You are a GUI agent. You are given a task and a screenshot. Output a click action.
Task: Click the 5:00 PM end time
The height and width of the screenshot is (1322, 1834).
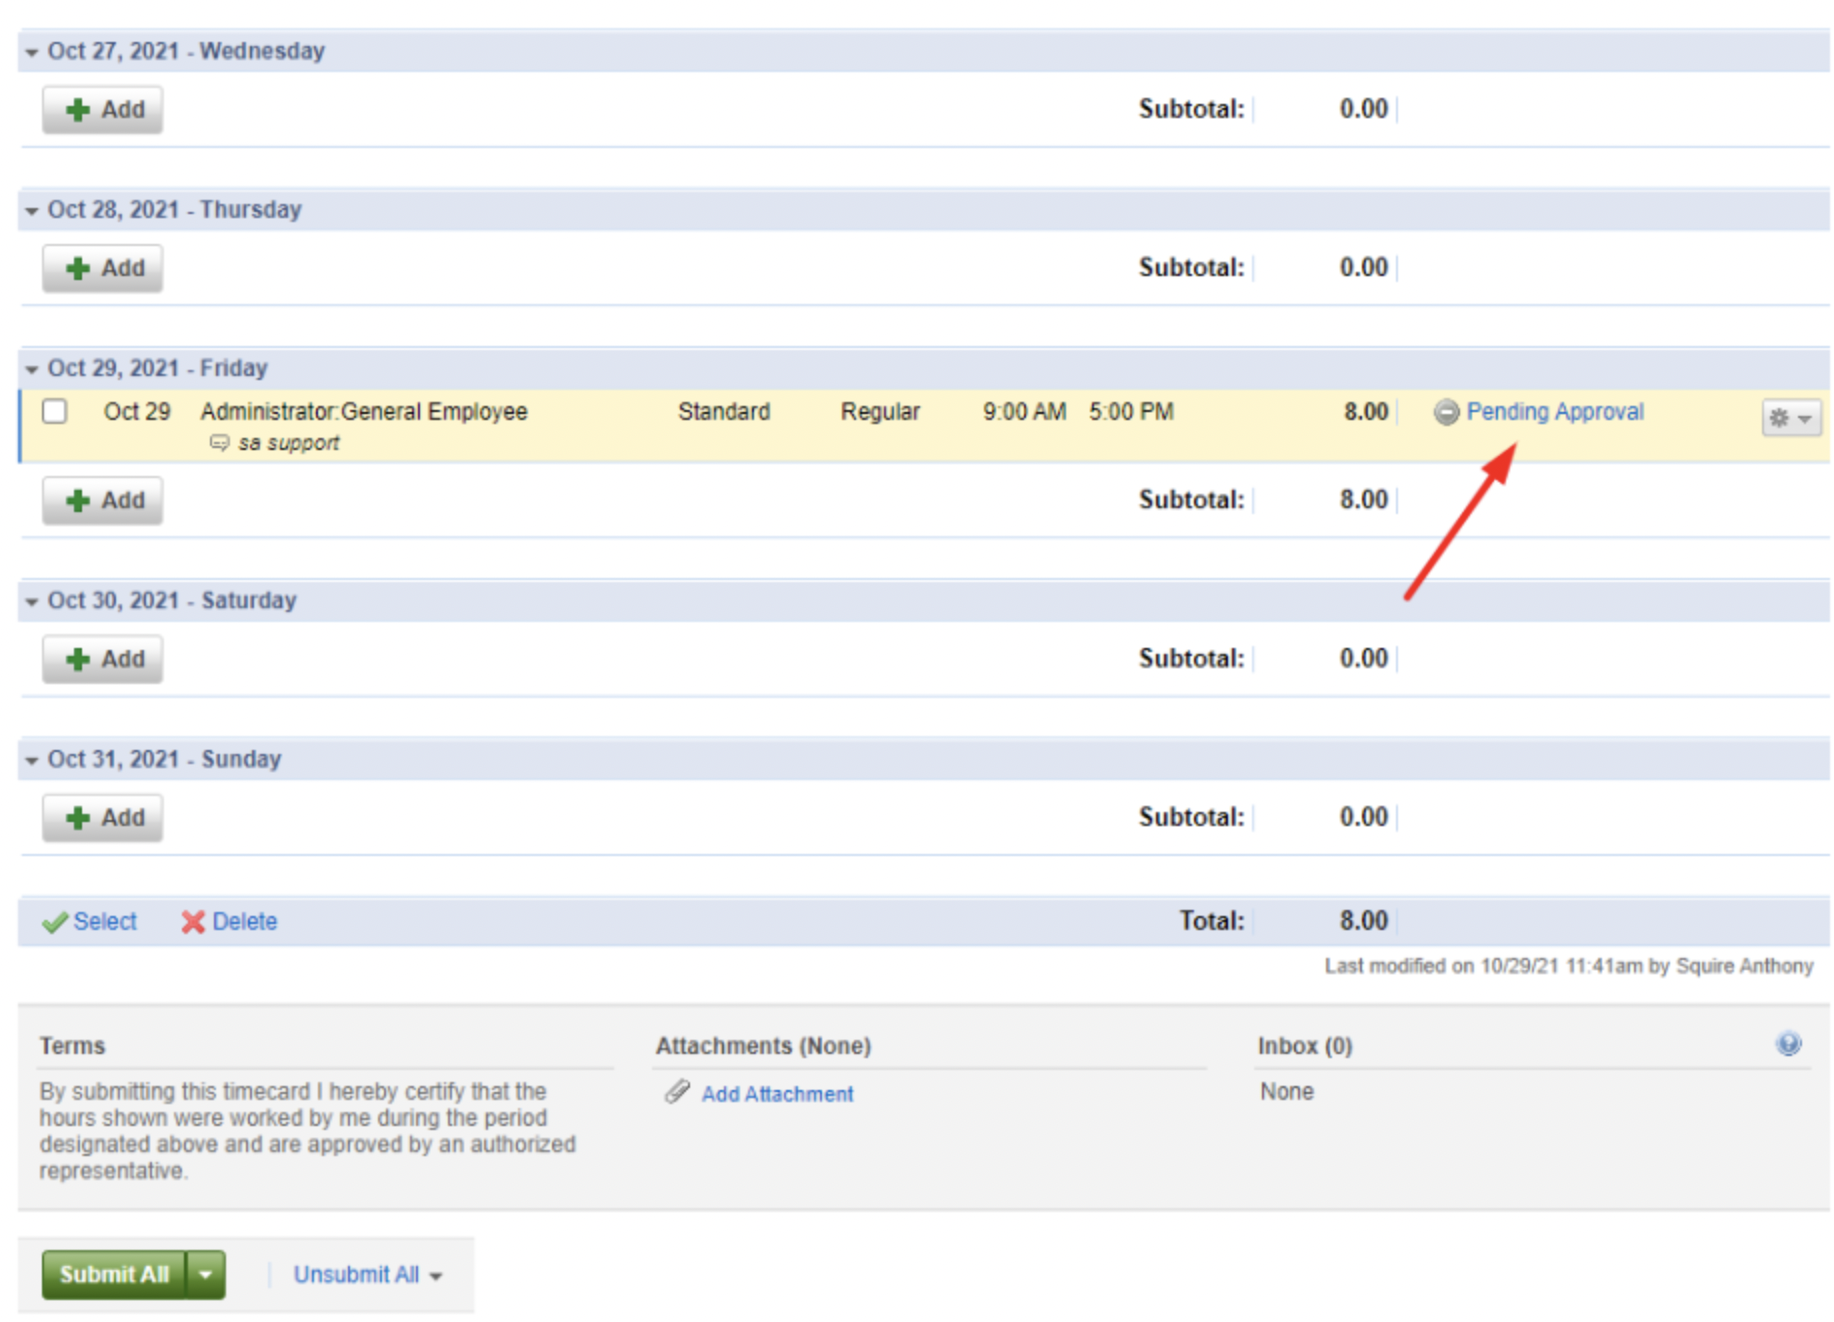tap(1131, 412)
